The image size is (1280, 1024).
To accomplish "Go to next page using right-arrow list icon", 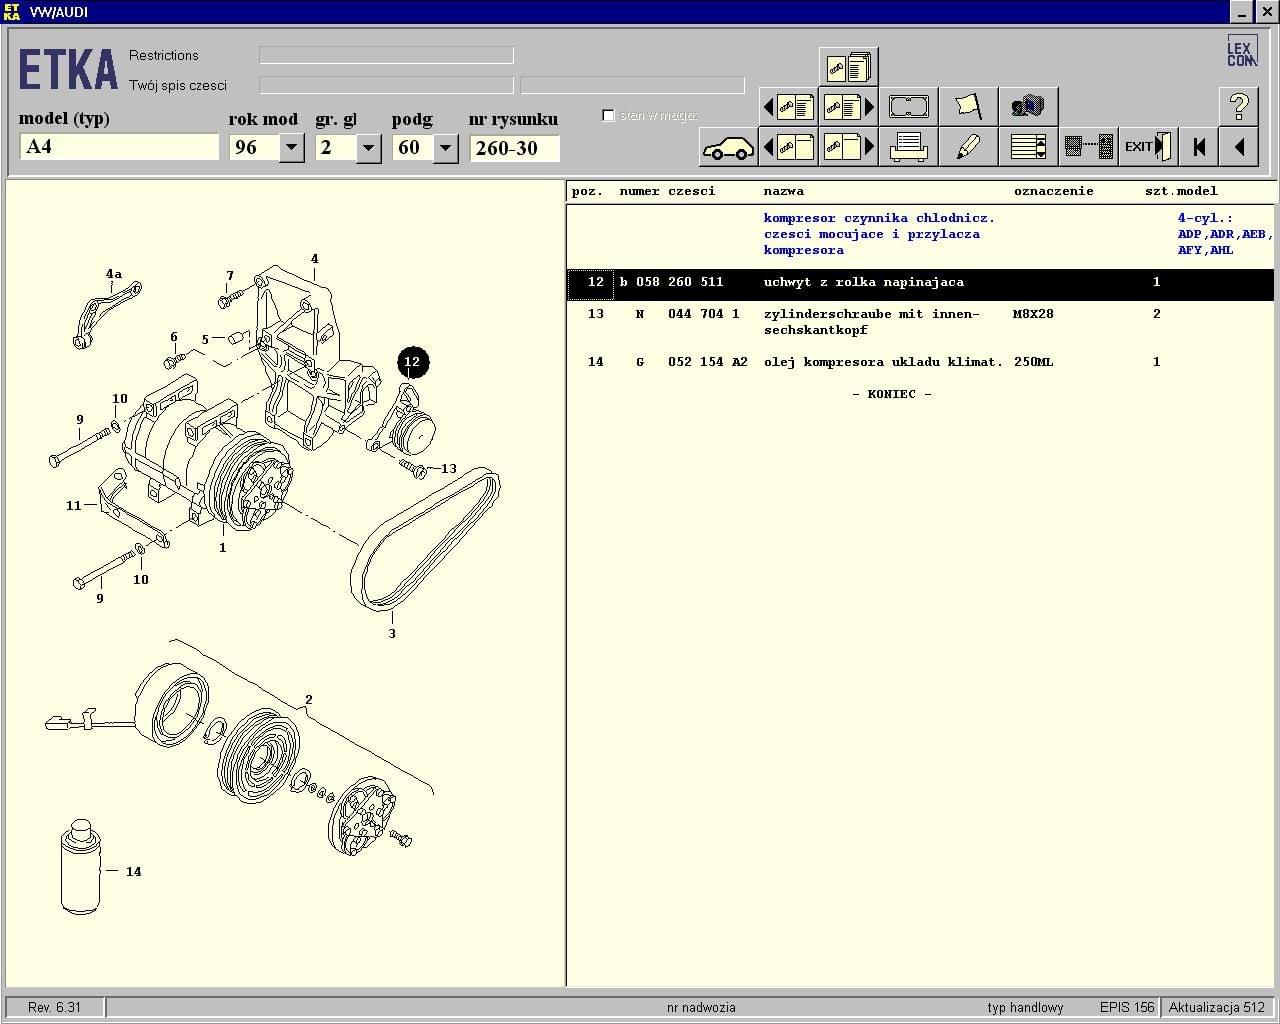I will tap(849, 106).
